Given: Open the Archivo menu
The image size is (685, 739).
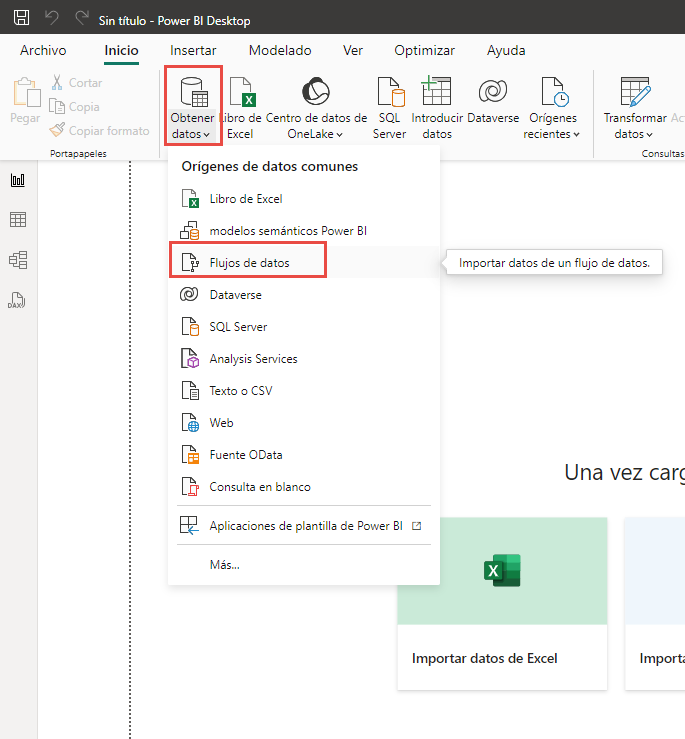Looking at the screenshot, I should (43, 50).
